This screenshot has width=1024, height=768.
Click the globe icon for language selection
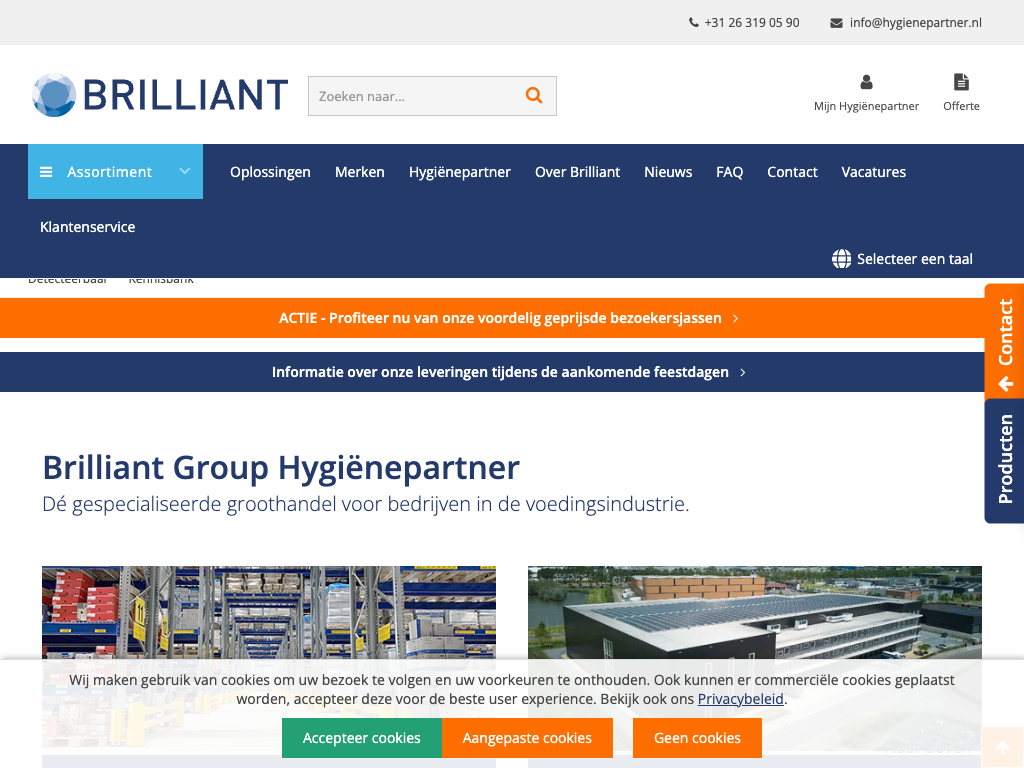(841, 259)
